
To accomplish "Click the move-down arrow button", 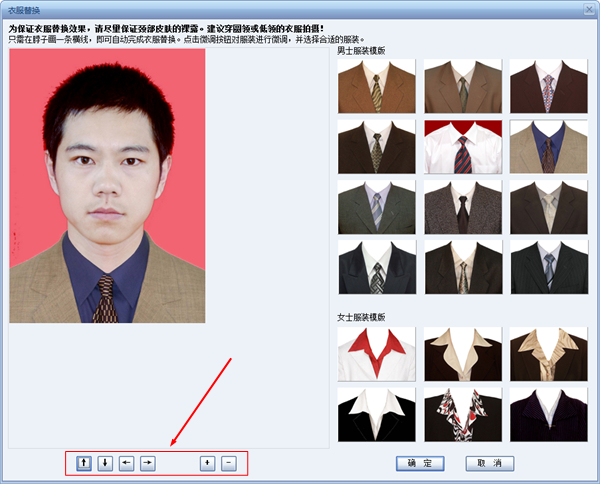I will click(105, 463).
